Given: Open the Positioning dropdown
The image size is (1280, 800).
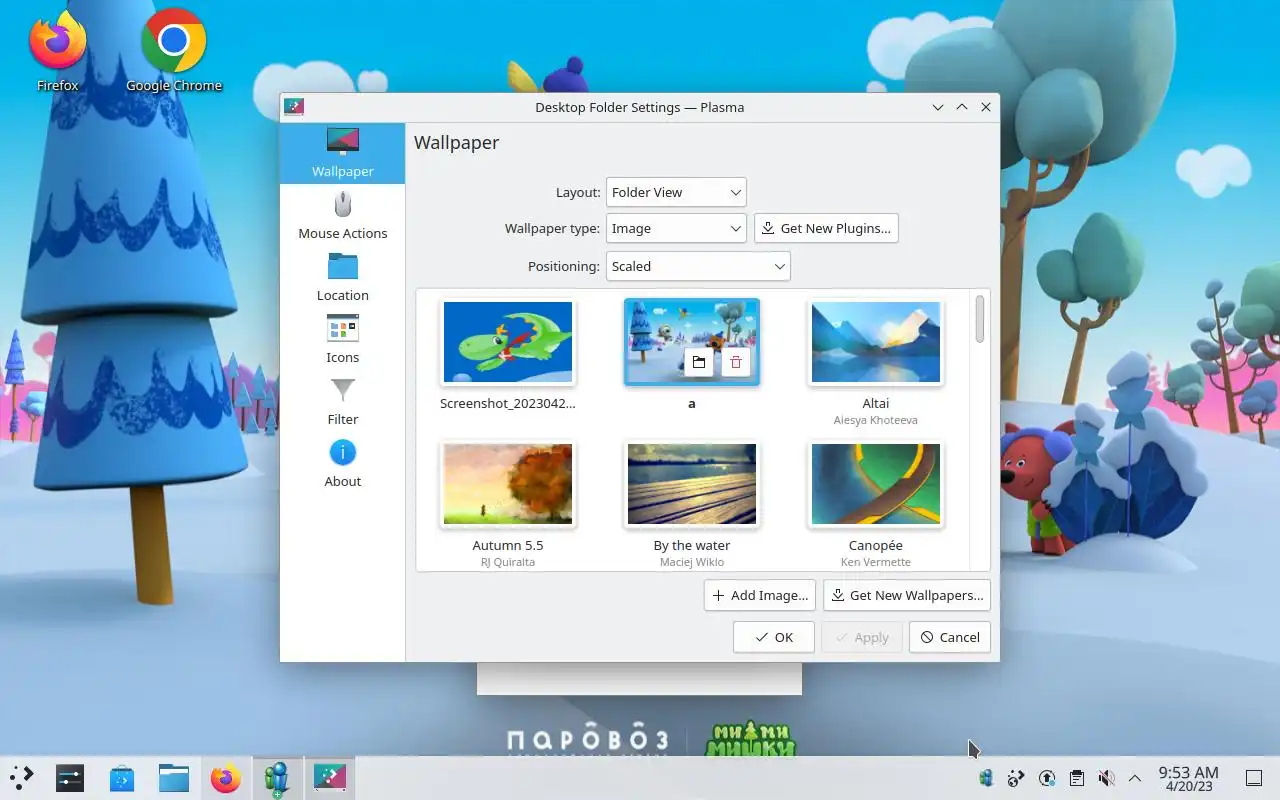Looking at the screenshot, I should pyautogui.click(x=698, y=266).
